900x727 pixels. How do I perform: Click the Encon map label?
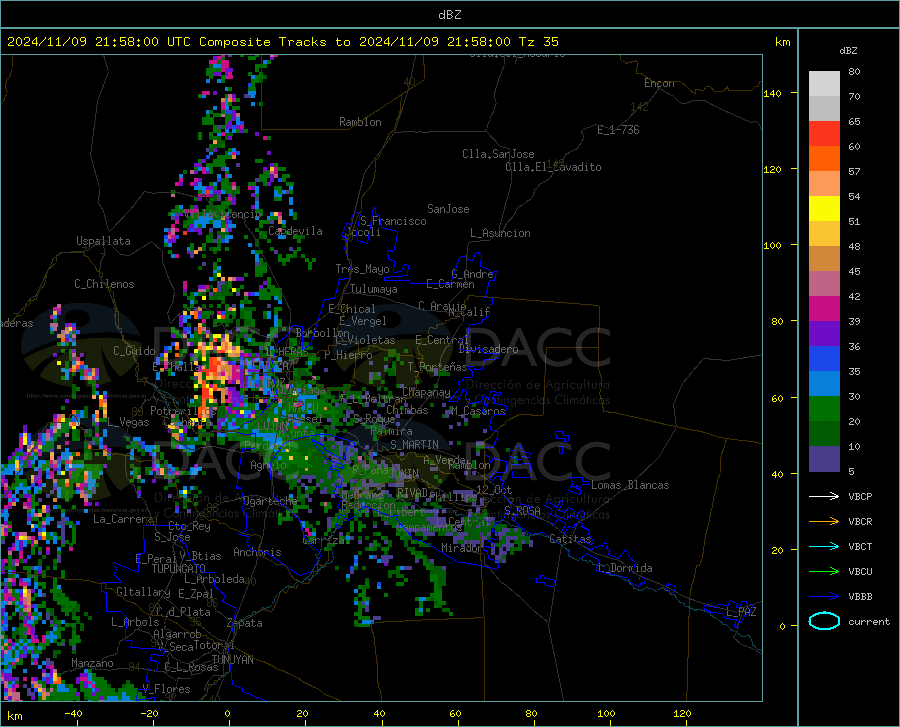tap(659, 83)
